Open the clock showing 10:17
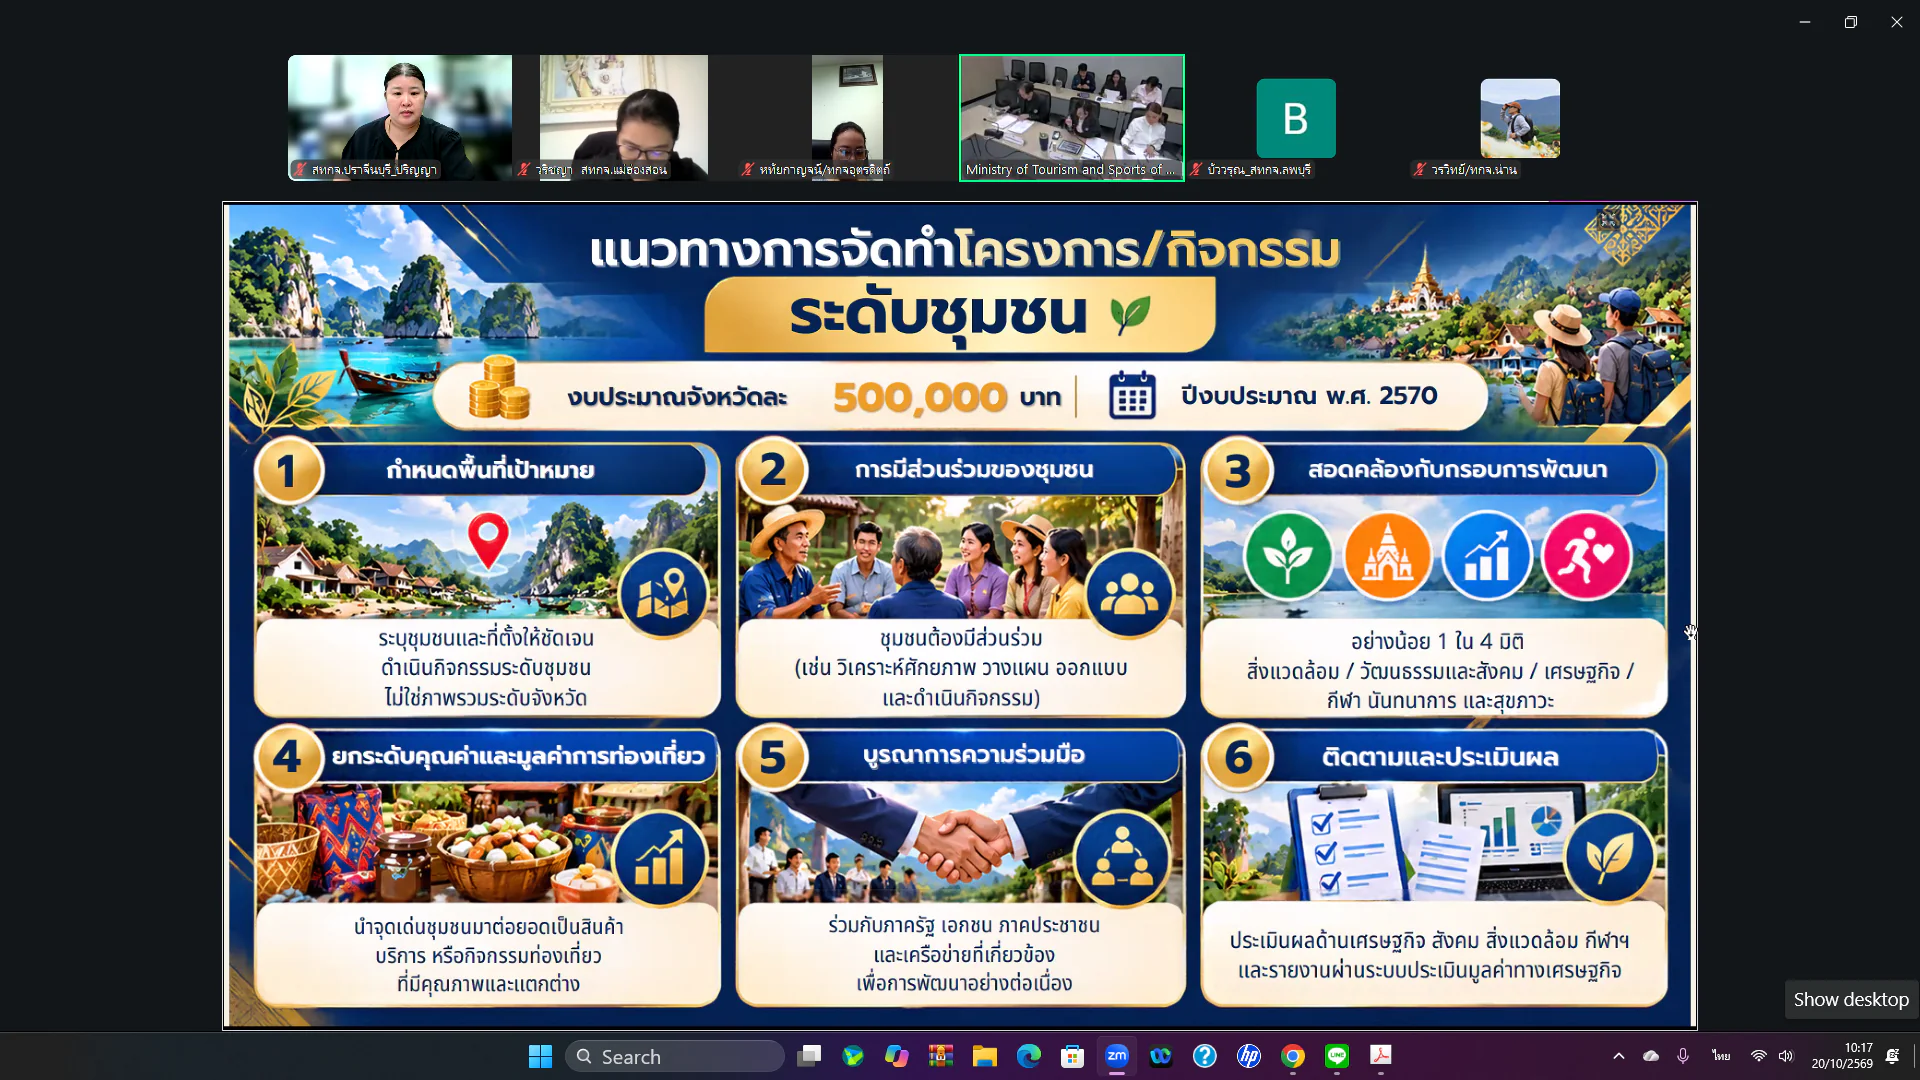The width and height of the screenshot is (1920, 1080). [x=1842, y=1056]
